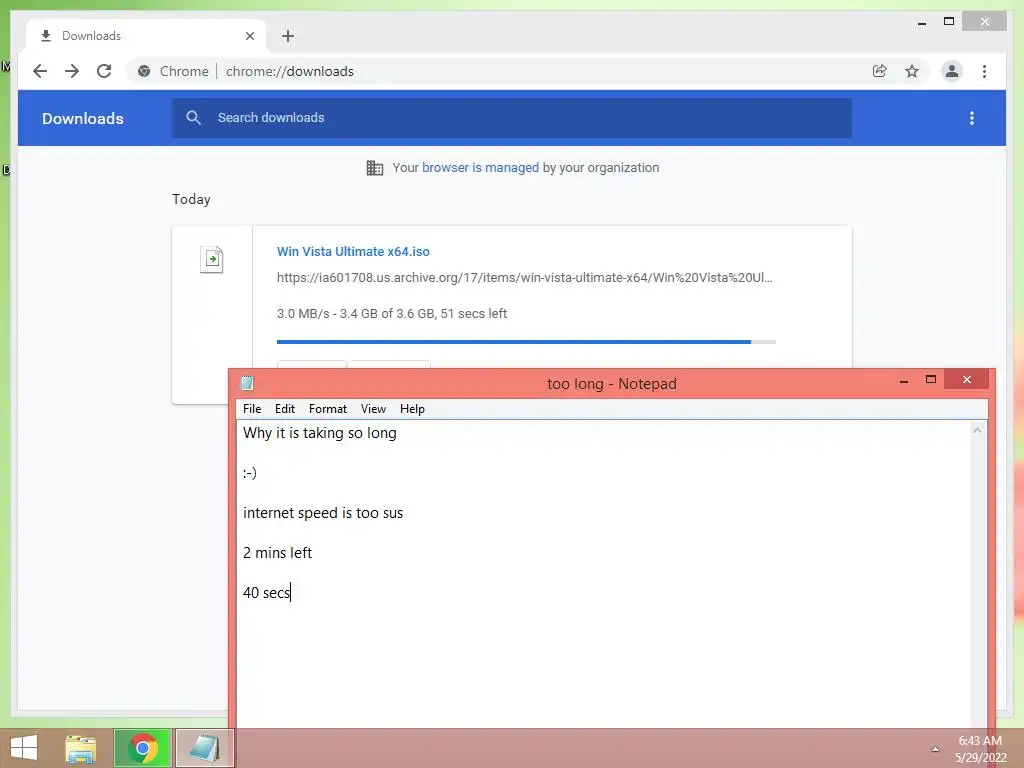
Task: Open Notepad Help menu
Action: pos(412,409)
